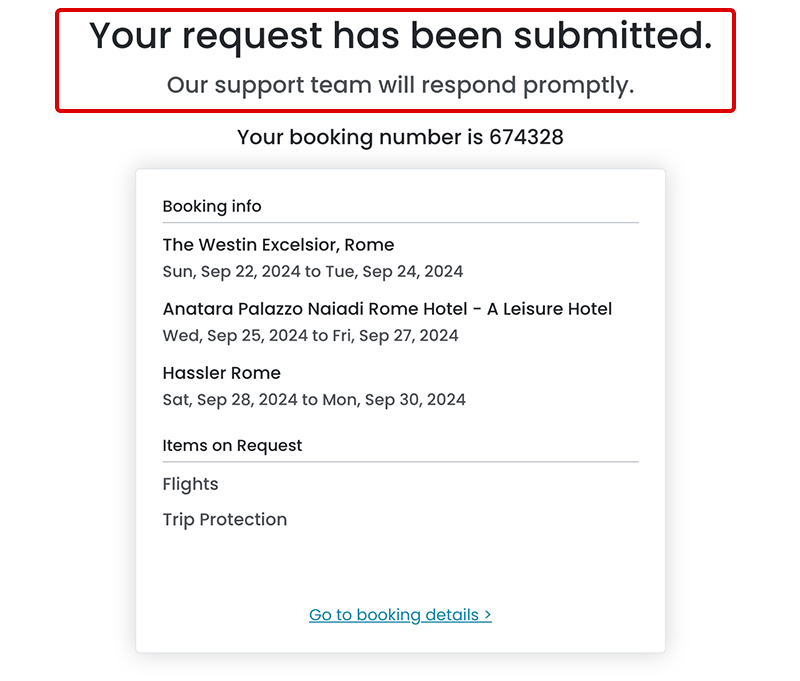The image size is (800, 681).
Task: Open the Go to booking details link
Action: click(x=394, y=615)
